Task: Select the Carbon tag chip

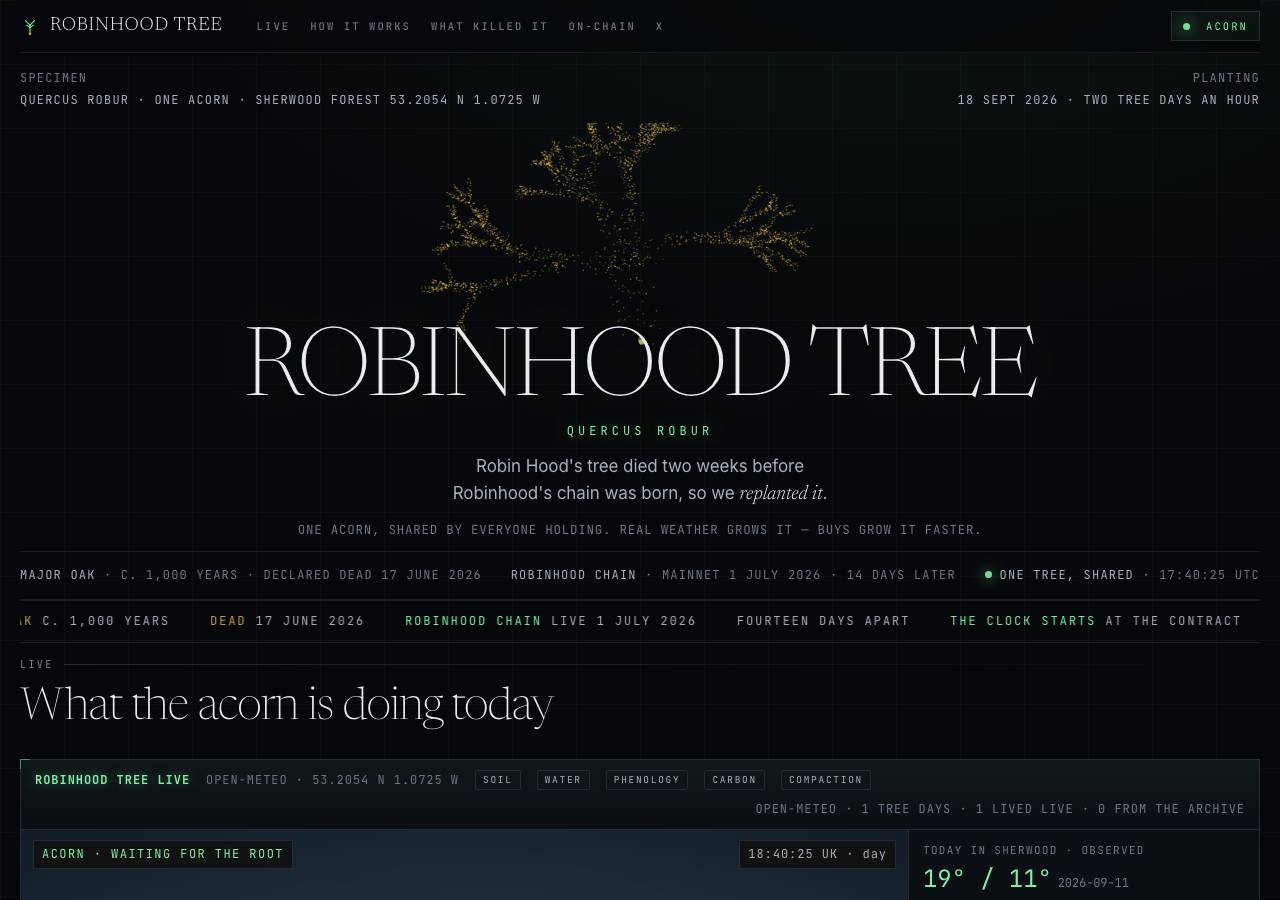Action: (x=735, y=780)
